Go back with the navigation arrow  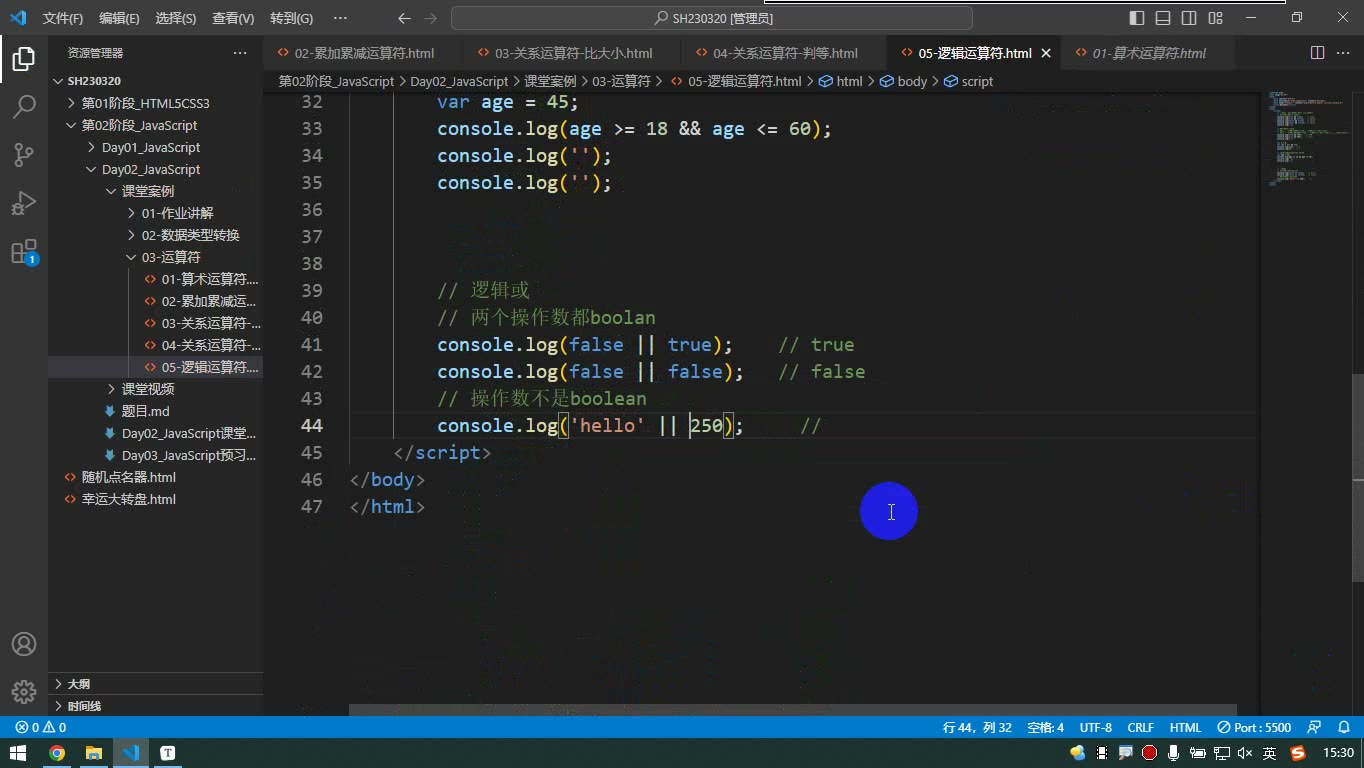(403, 18)
